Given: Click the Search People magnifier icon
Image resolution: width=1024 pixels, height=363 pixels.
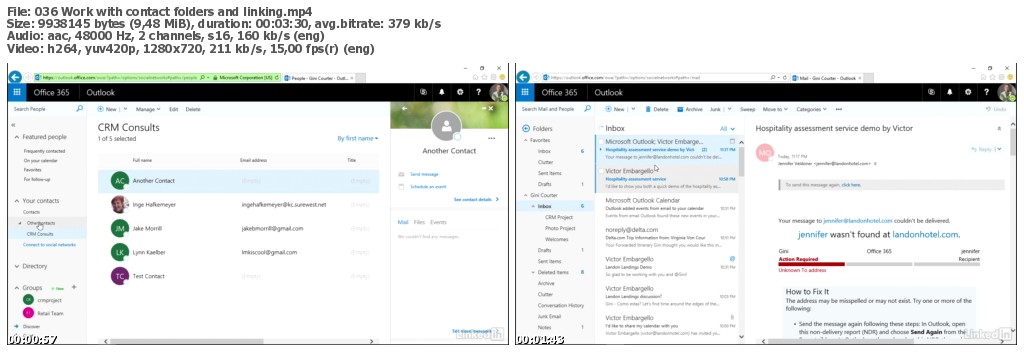Looking at the screenshot, I should 80,109.
